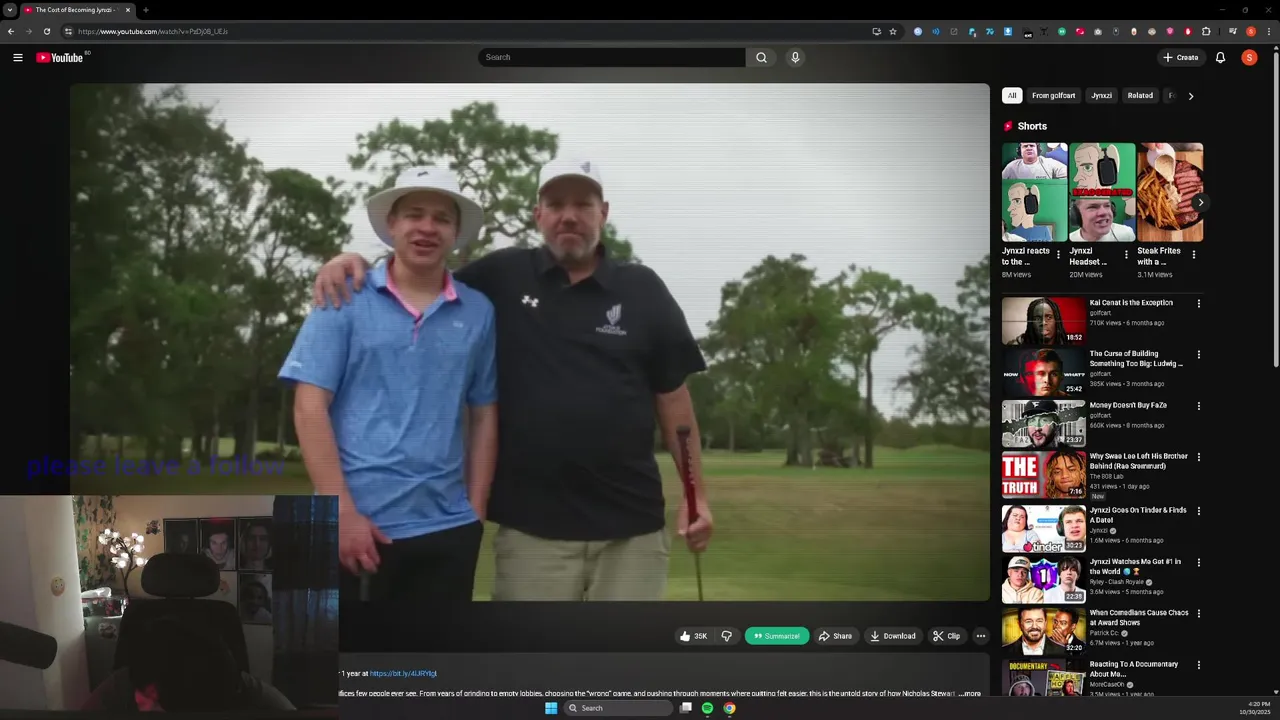Click the browser address bar URL

pos(153,31)
